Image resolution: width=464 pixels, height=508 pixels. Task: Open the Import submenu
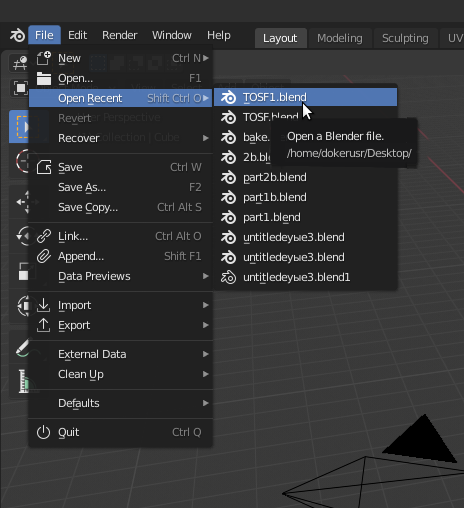121,305
